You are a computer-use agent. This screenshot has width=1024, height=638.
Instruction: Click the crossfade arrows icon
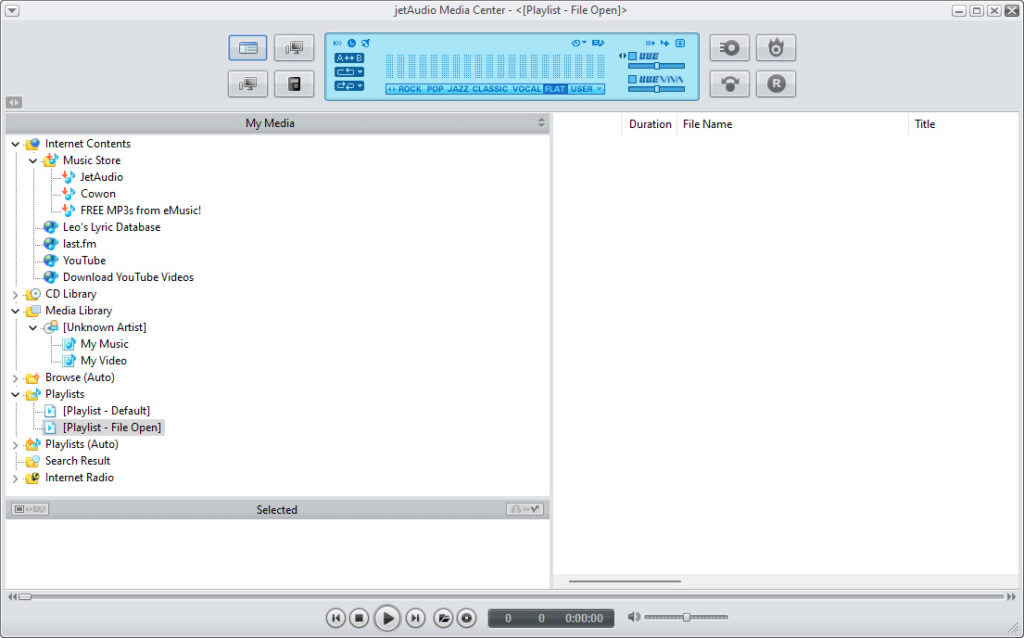click(x=650, y=43)
